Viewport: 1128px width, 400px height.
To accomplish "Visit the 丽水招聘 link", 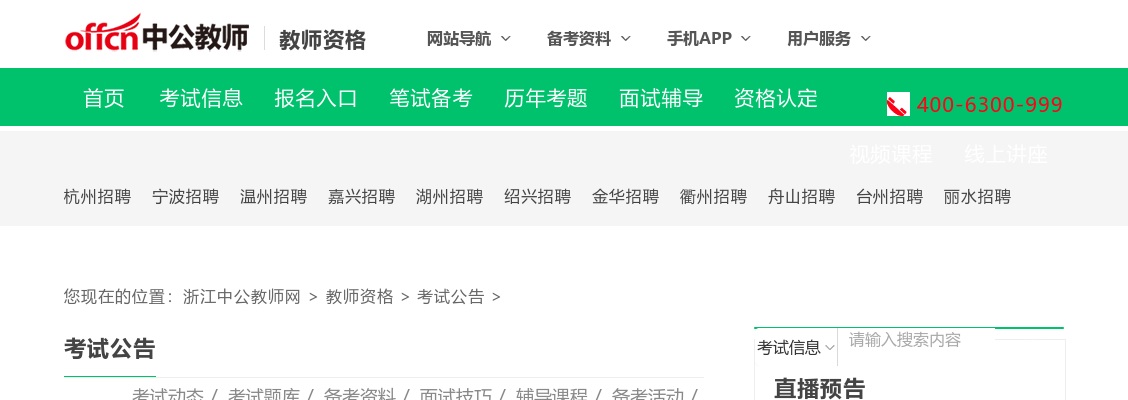I will [977, 197].
